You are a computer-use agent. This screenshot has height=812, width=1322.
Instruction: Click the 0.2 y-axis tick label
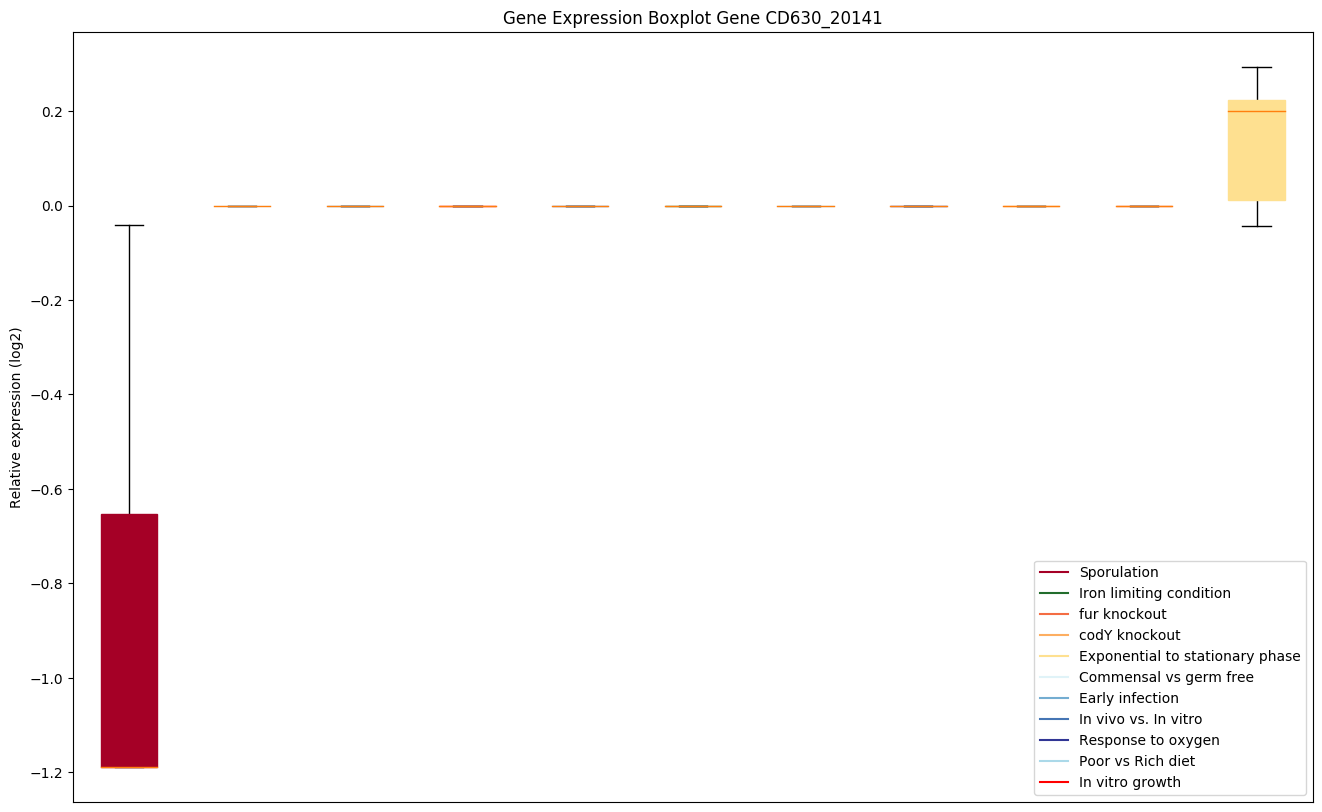[x=52, y=111]
